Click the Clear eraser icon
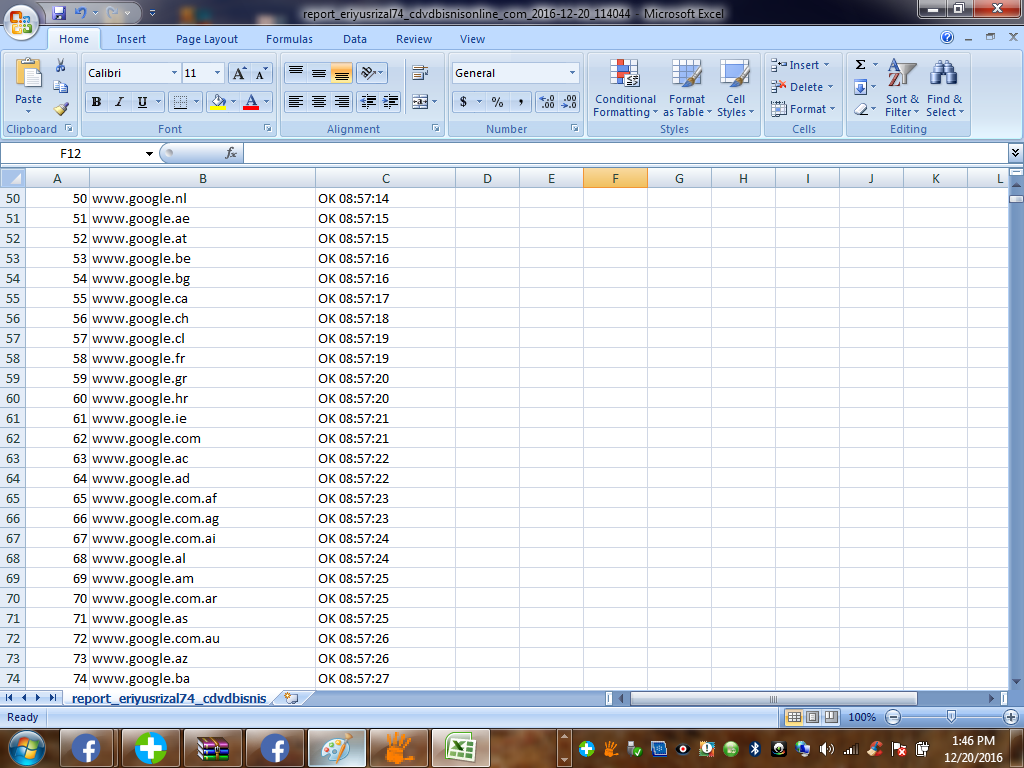Image resolution: width=1024 pixels, height=768 pixels. pos(861,109)
